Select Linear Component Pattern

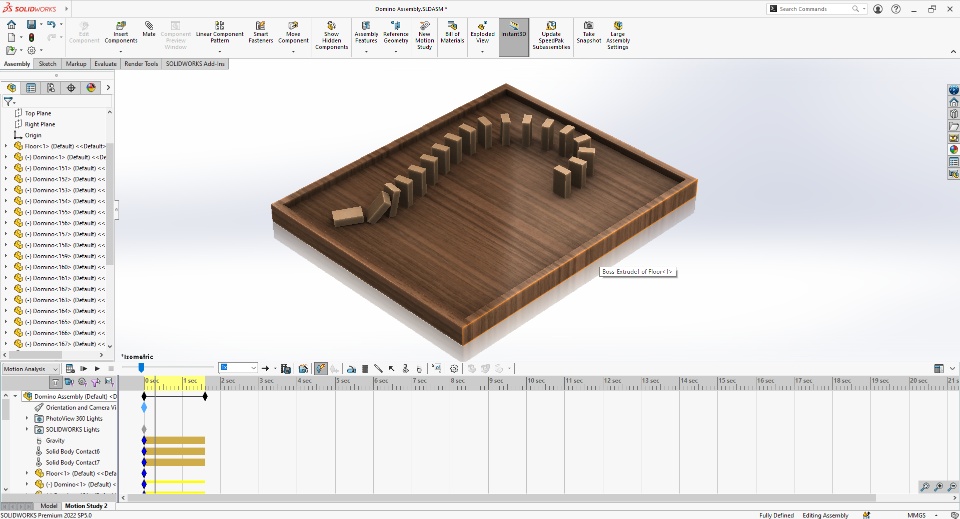[220, 33]
